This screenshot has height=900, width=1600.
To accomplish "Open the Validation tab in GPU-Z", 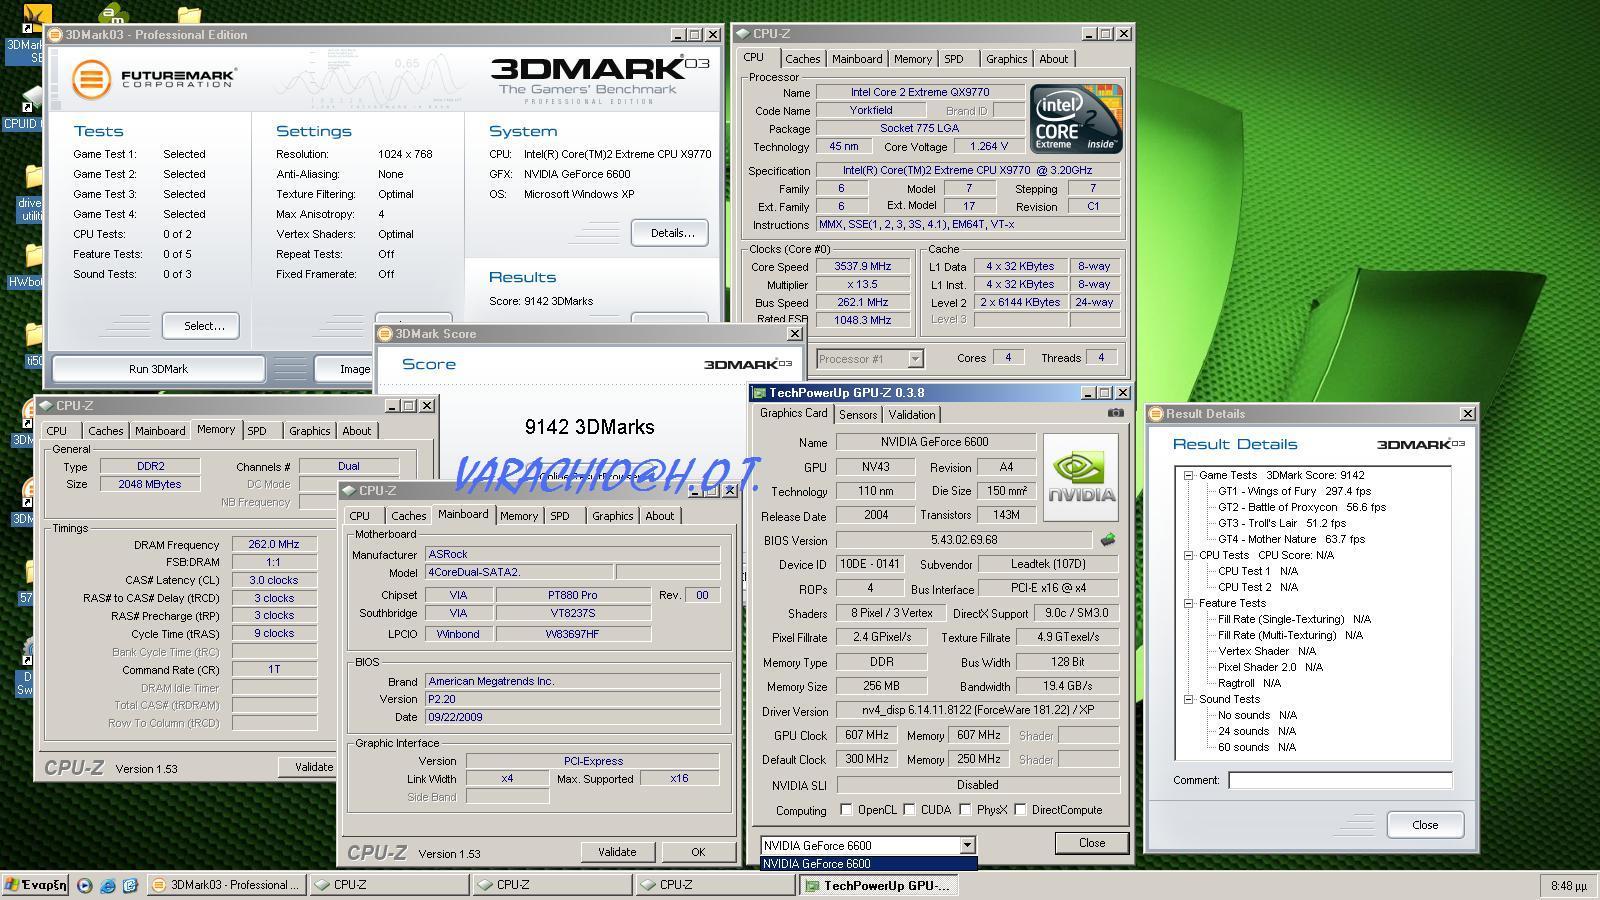I will 912,415.
